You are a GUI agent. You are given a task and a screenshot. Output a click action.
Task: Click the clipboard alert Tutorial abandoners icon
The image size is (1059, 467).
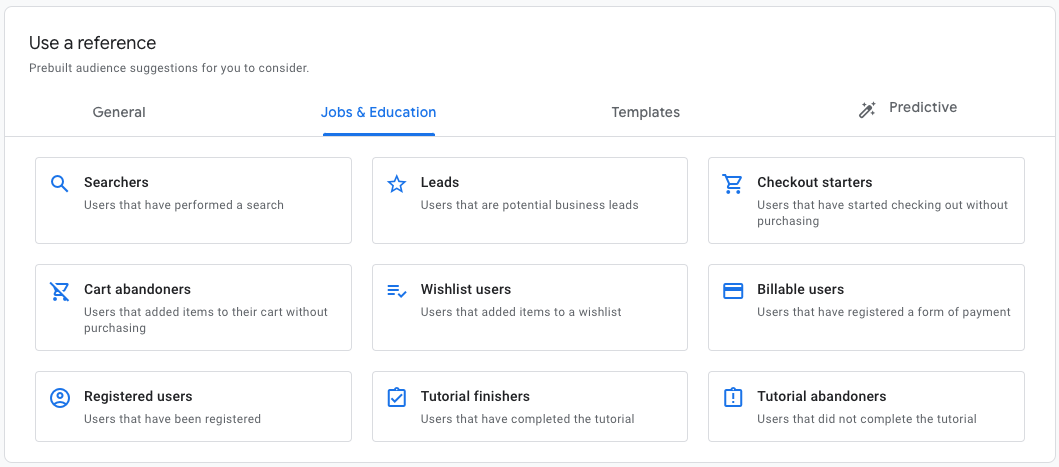pos(733,398)
